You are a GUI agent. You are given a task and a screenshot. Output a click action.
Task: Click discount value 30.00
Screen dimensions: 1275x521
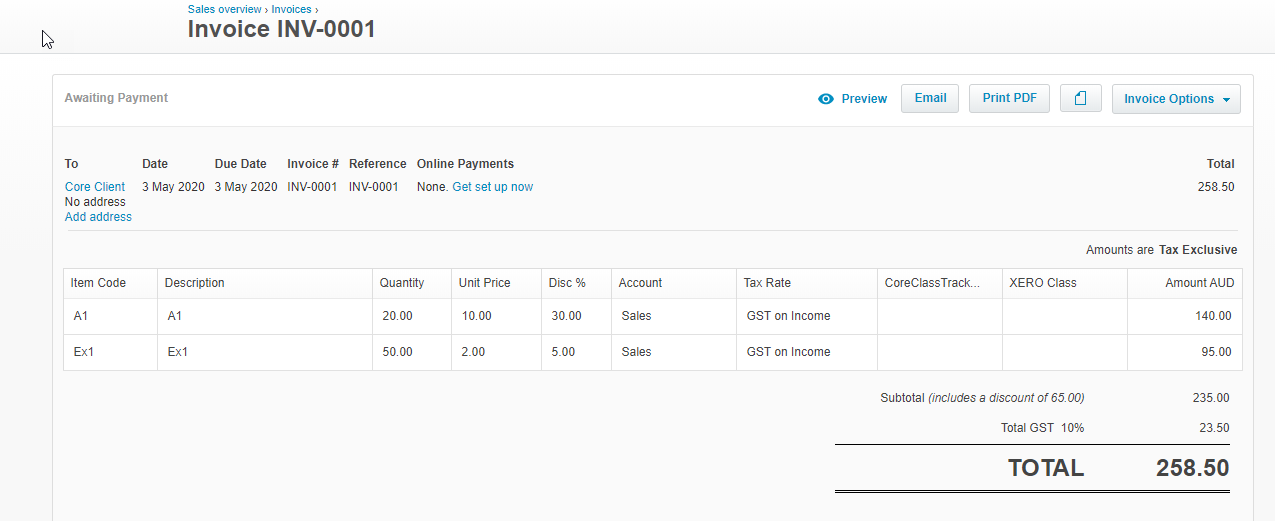tap(566, 316)
